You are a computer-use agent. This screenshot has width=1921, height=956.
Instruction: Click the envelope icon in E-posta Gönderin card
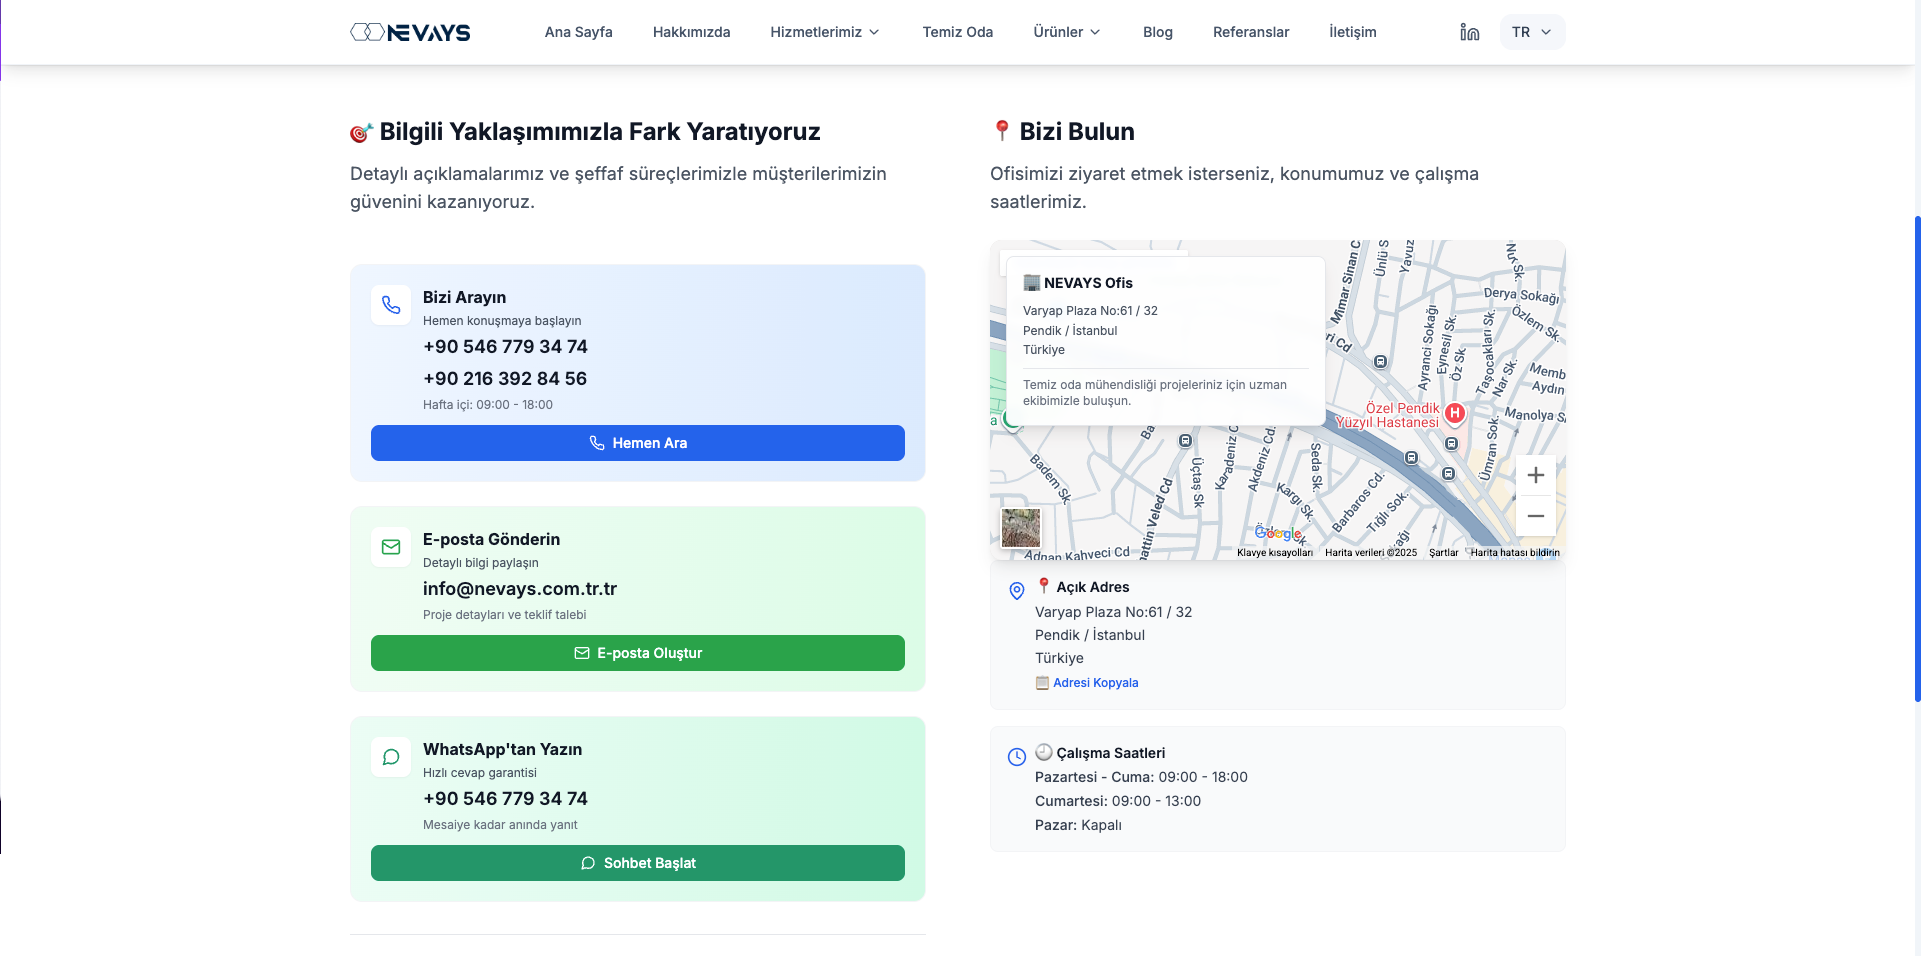pyautogui.click(x=391, y=547)
